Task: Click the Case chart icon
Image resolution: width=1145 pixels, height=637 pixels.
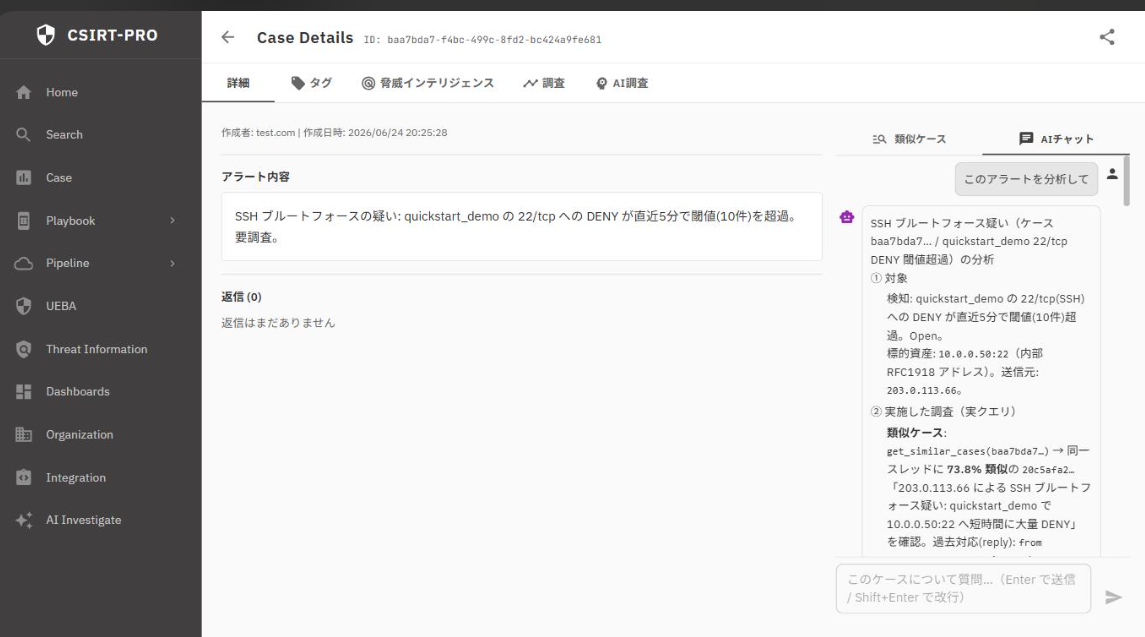Action: click(x=23, y=178)
